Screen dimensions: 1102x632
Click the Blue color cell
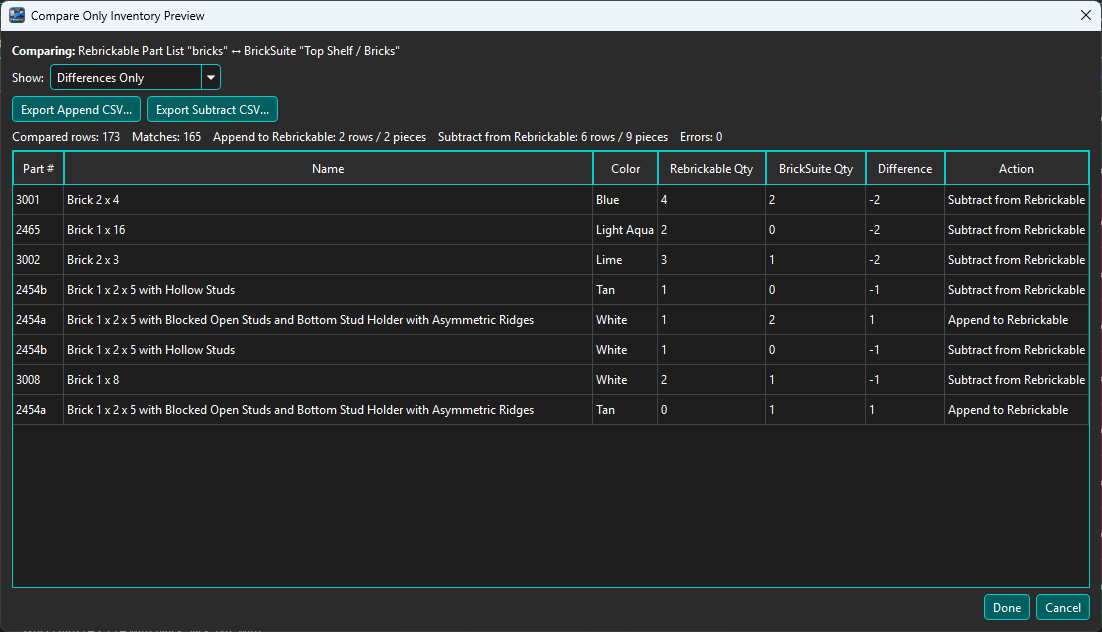(x=625, y=200)
